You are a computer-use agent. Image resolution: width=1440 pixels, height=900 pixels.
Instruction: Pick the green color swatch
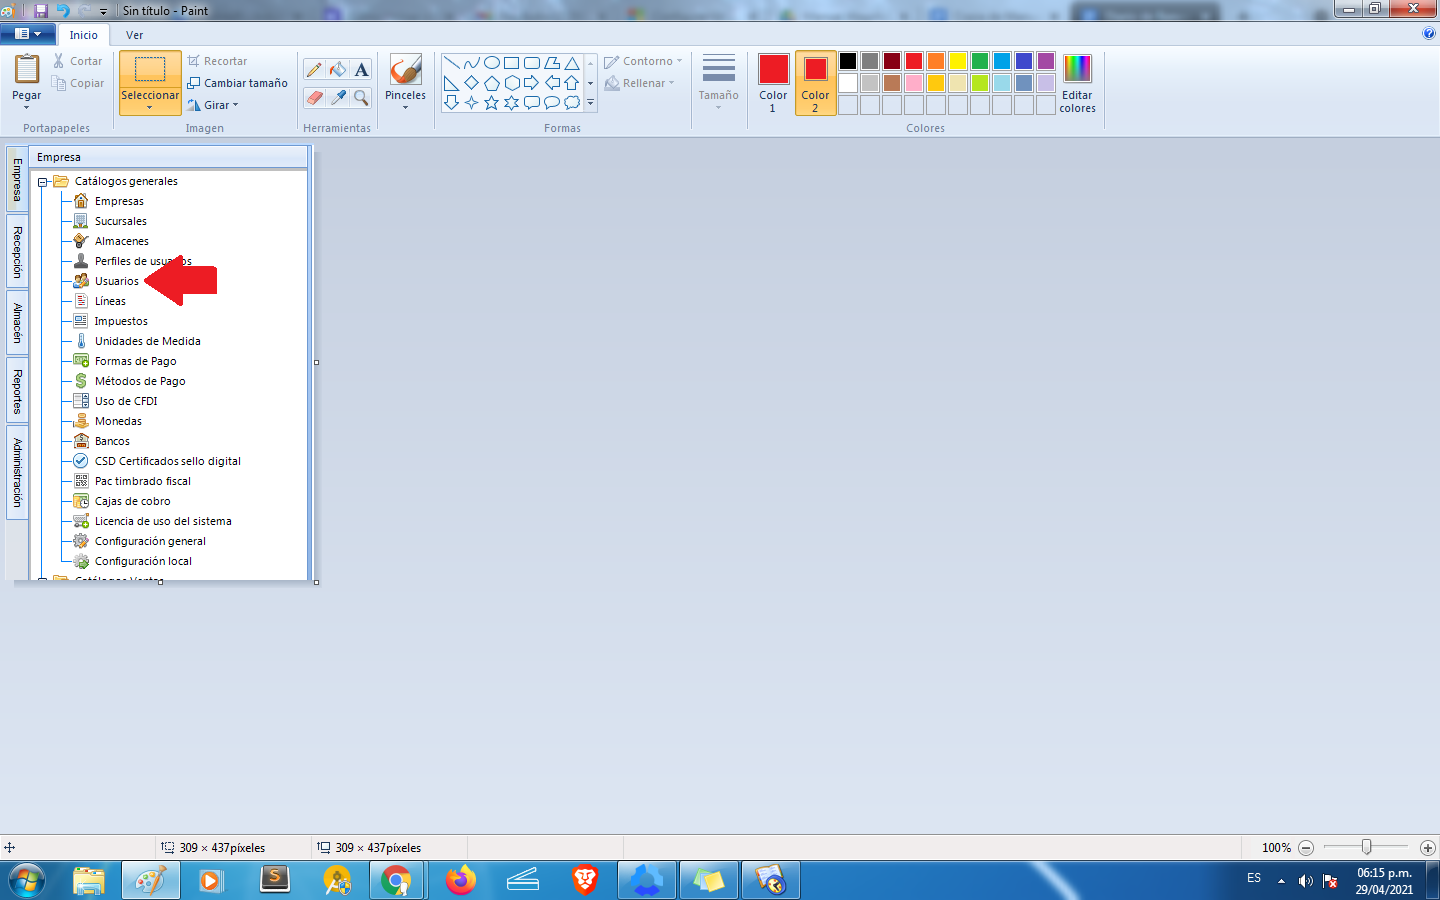(x=980, y=61)
